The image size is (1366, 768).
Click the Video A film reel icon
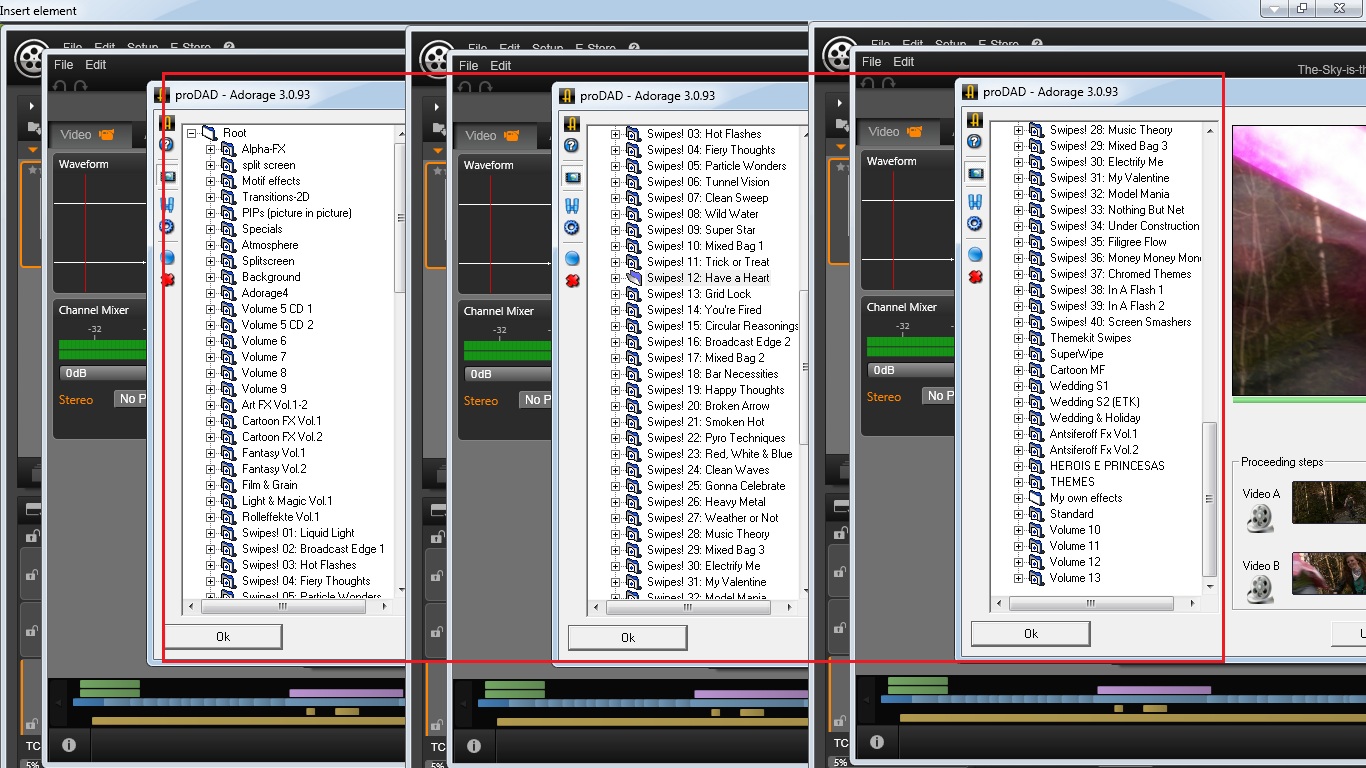click(x=1261, y=517)
